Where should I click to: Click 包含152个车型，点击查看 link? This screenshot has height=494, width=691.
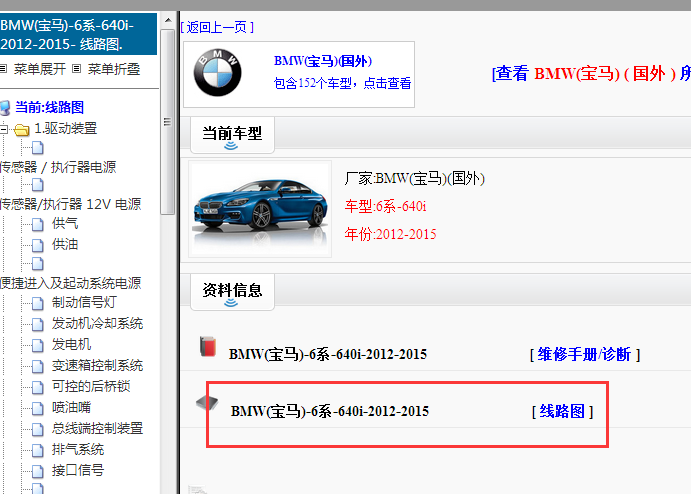point(342,83)
